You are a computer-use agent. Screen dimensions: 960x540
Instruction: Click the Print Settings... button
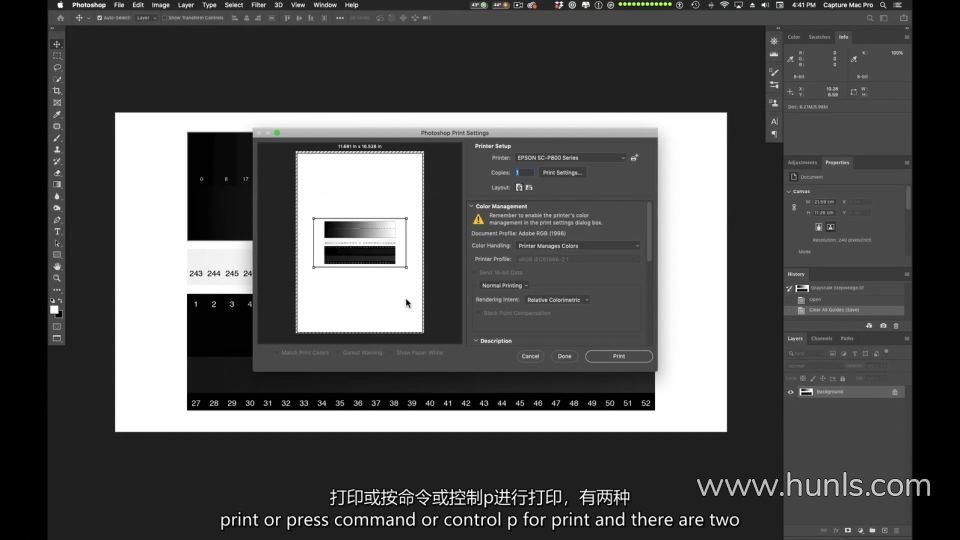tap(562, 173)
